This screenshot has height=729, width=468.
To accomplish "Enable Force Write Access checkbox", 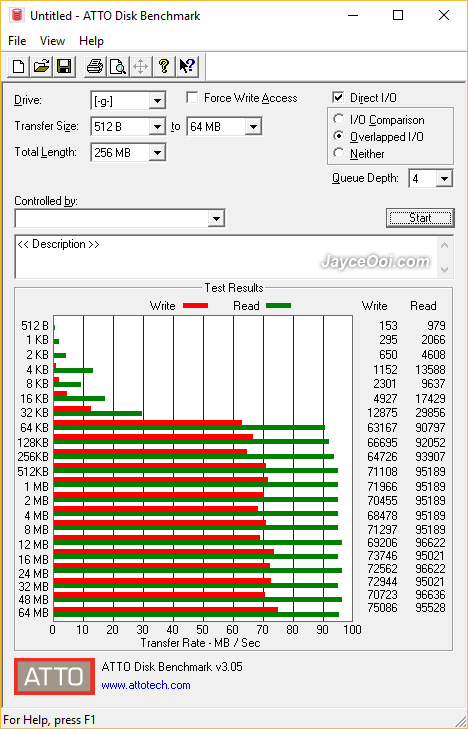I will coord(192,98).
